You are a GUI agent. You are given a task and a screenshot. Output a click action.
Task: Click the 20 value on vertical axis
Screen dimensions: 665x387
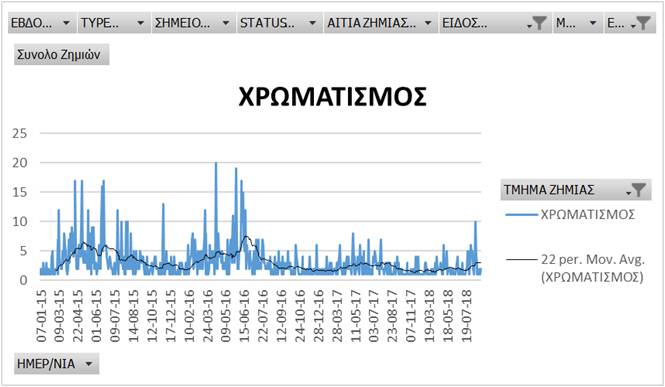tap(20, 163)
